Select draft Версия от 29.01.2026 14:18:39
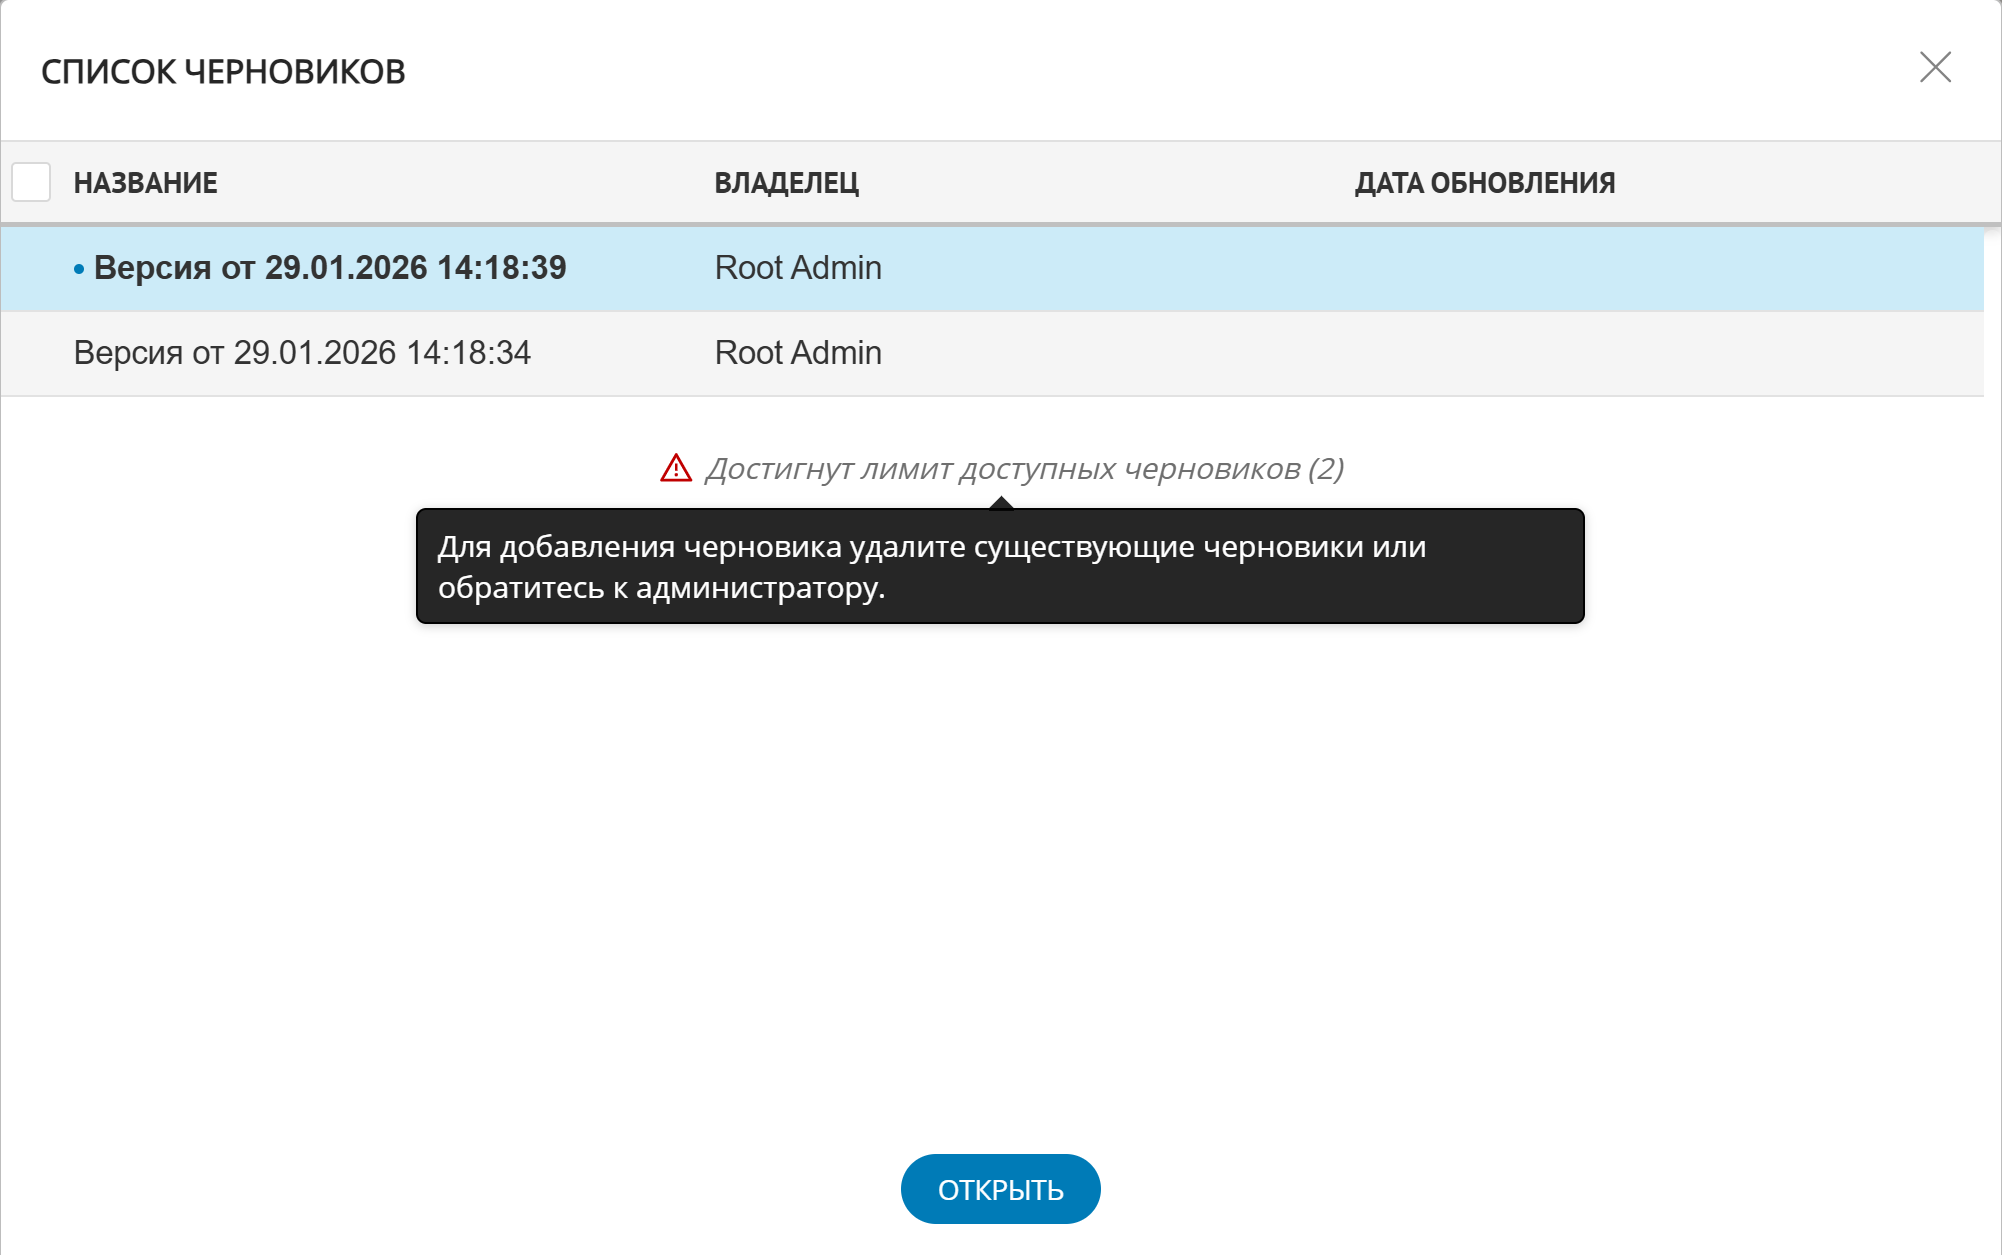The height and width of the screenshot is (1255, 2002). (x=330, y=268)
